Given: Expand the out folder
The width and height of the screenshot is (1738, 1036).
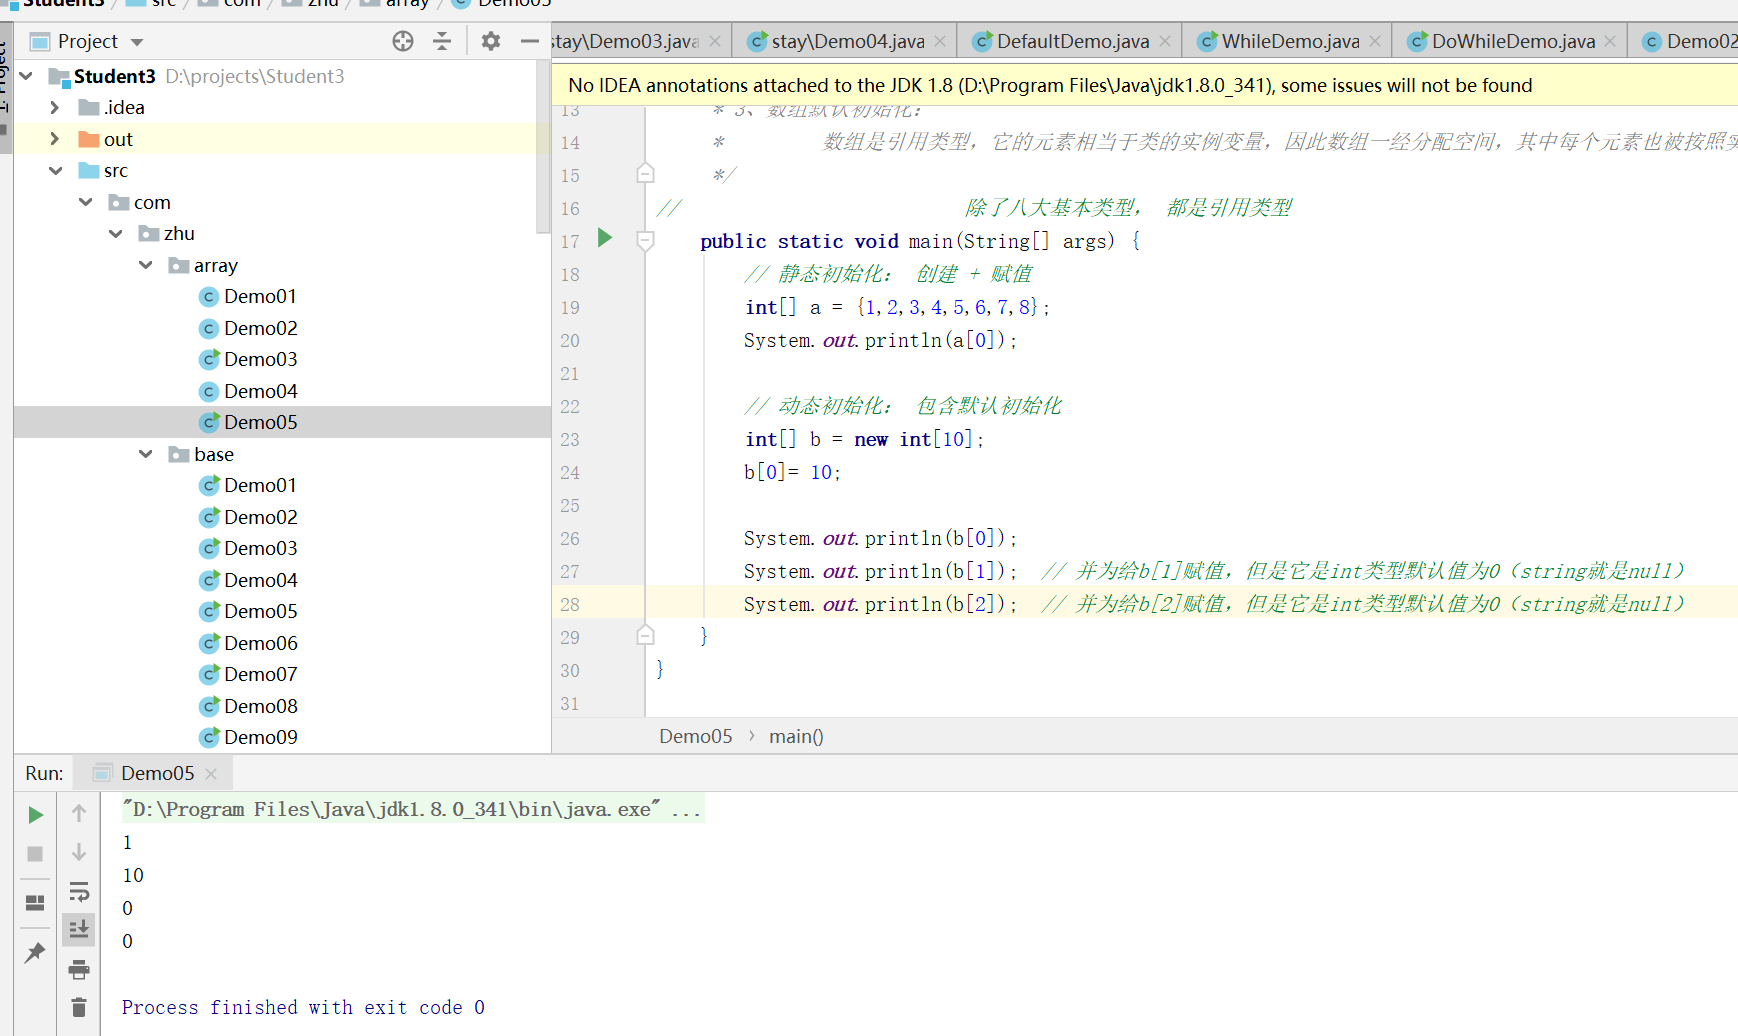Looking at the screenshot, I should pyautogui.click(x=55, y=139).
